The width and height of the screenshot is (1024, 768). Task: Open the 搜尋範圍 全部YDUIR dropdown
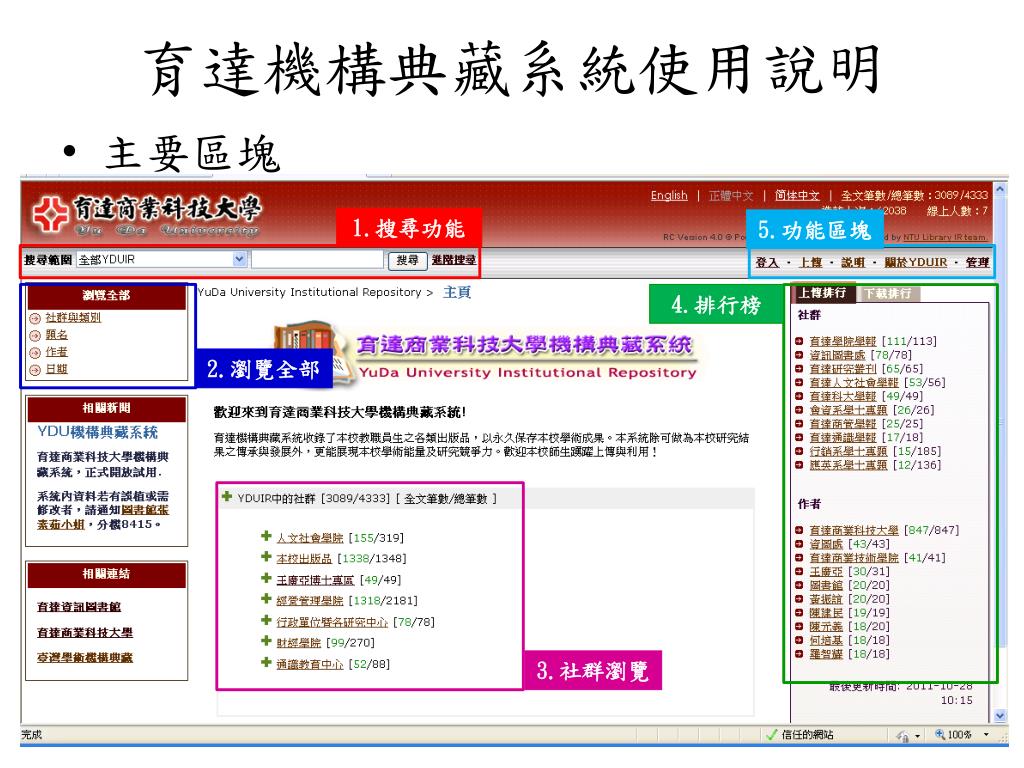[161, 259]
